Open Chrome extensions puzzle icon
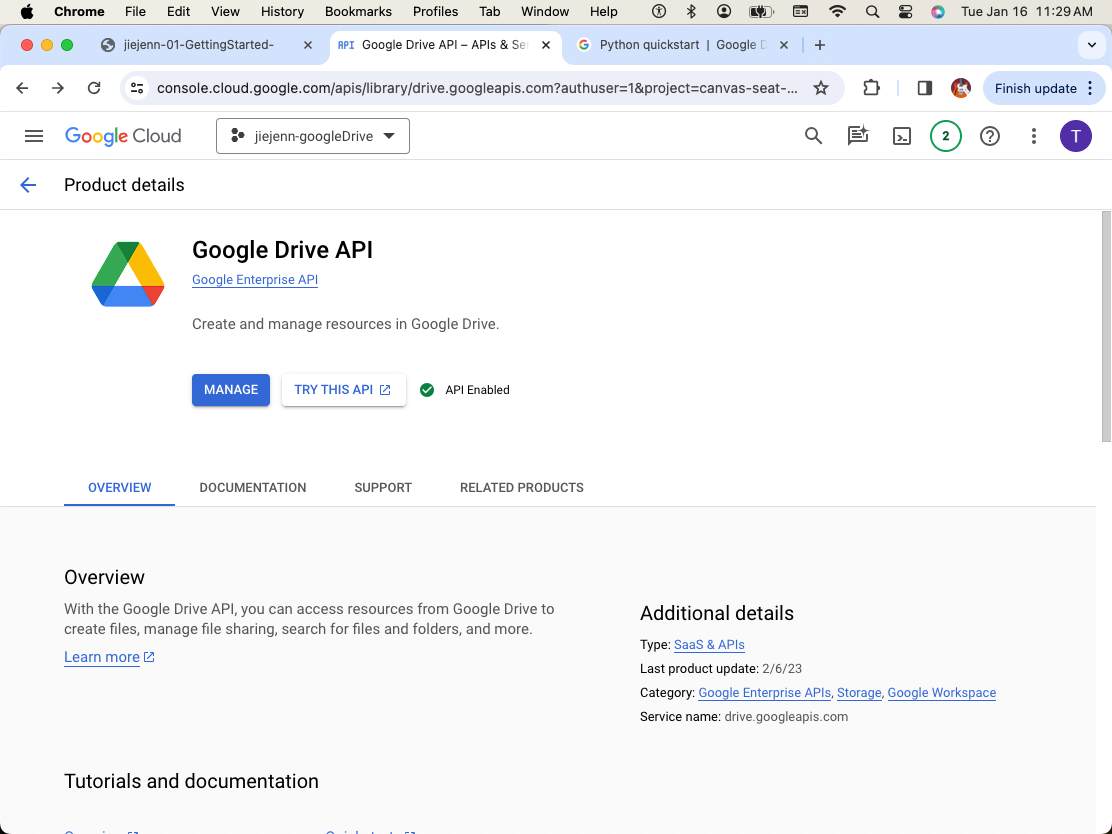Viewport: 1112px width, 834px height. [871, 88]
